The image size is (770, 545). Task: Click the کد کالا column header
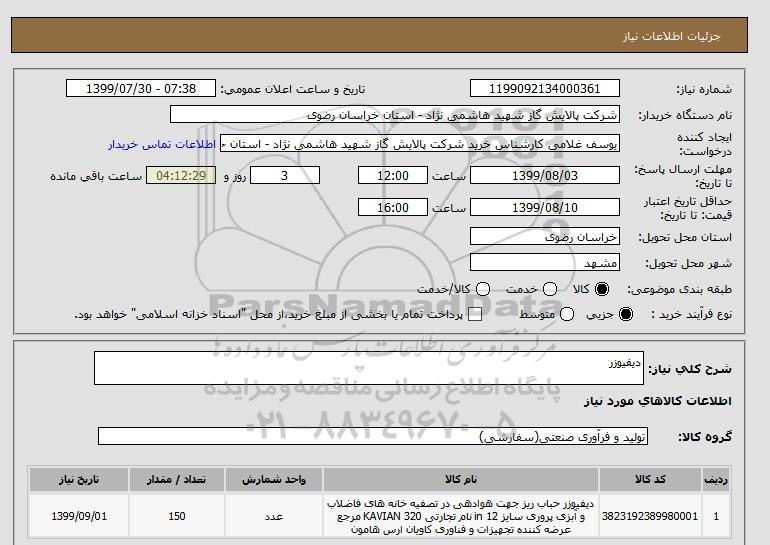coord(650,480)
